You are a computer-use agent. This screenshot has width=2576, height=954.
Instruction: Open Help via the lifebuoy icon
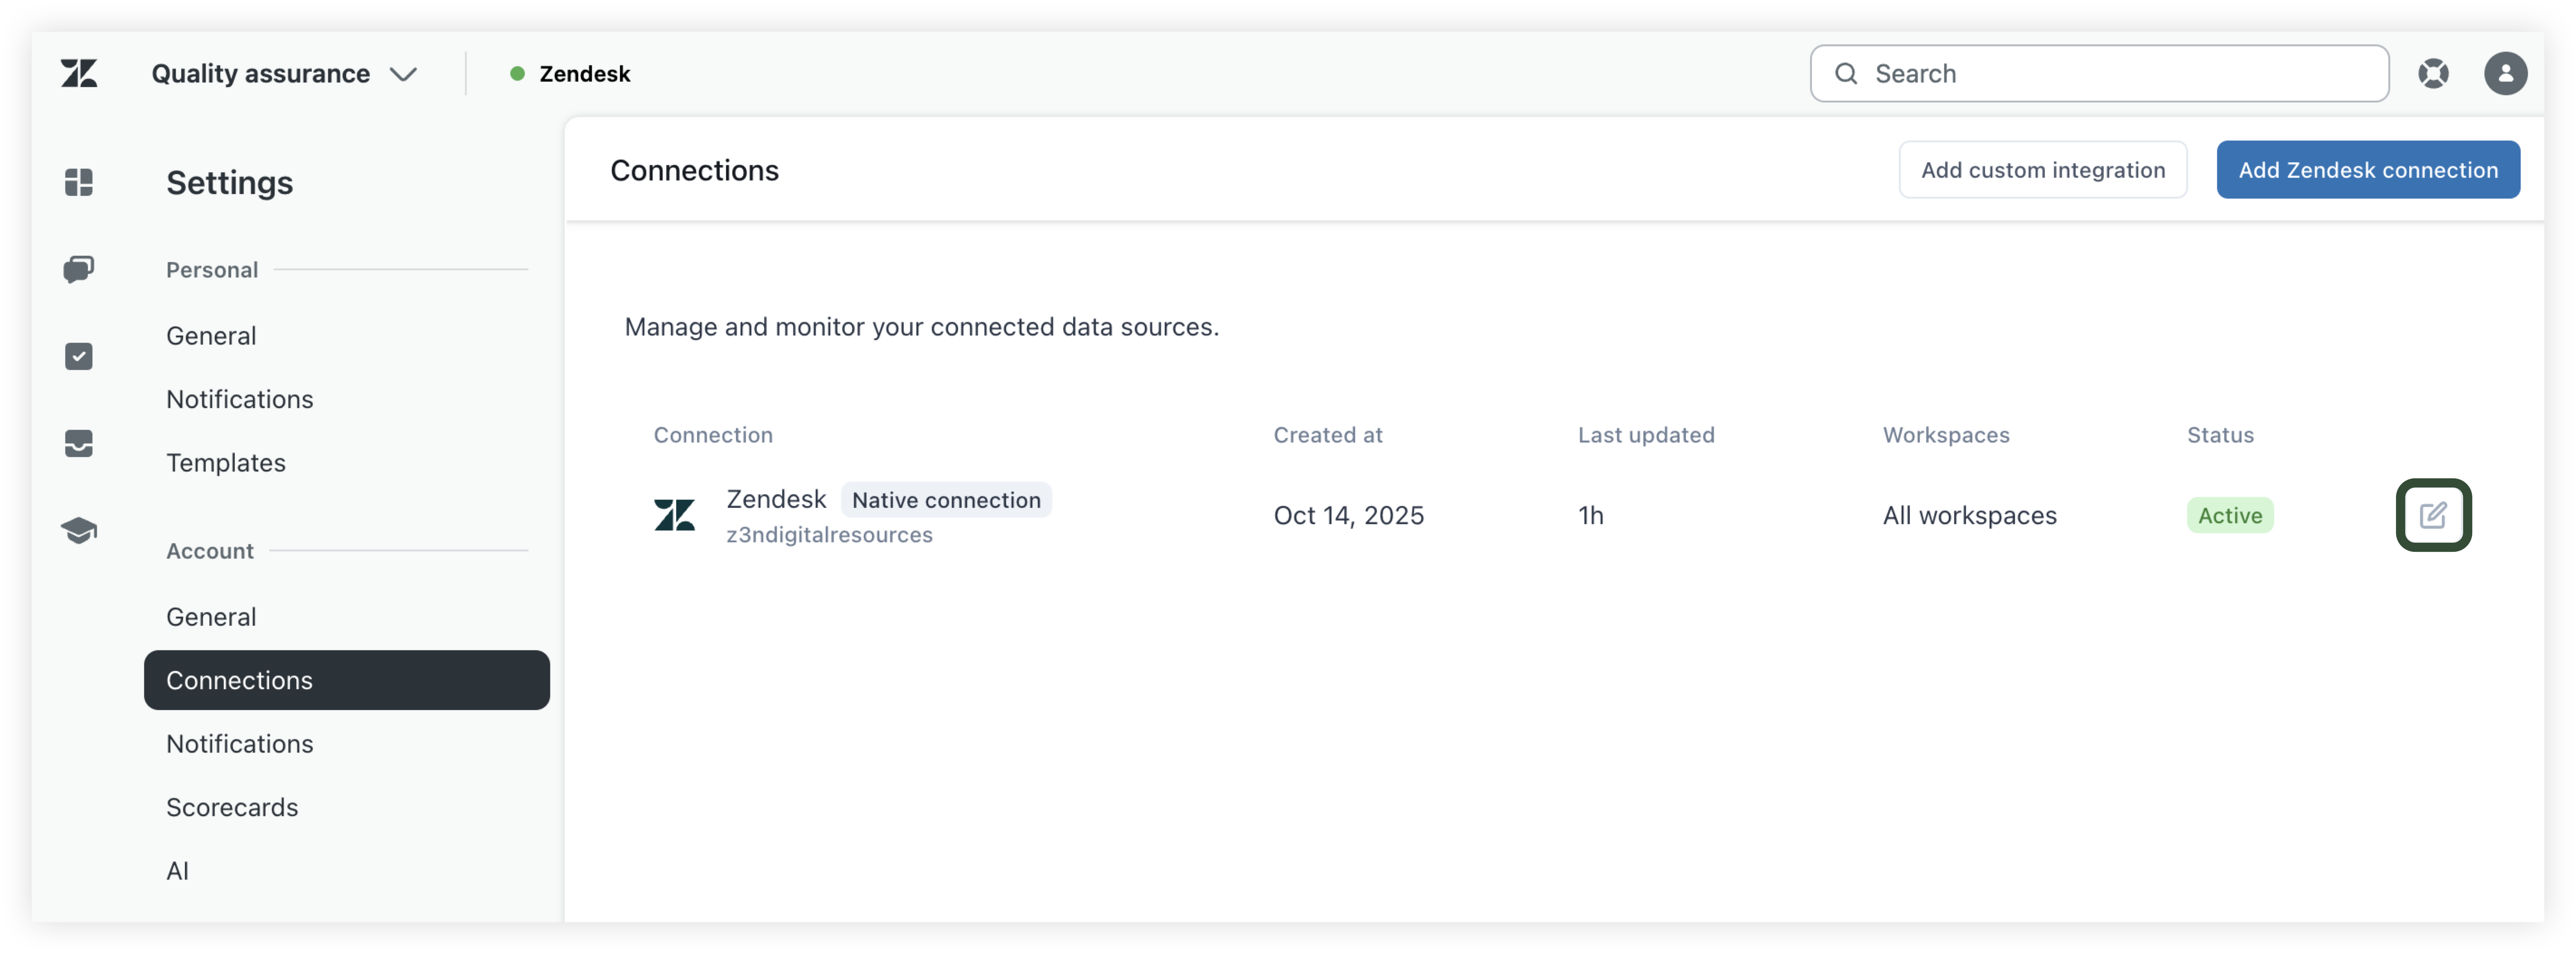[2435, 73]
